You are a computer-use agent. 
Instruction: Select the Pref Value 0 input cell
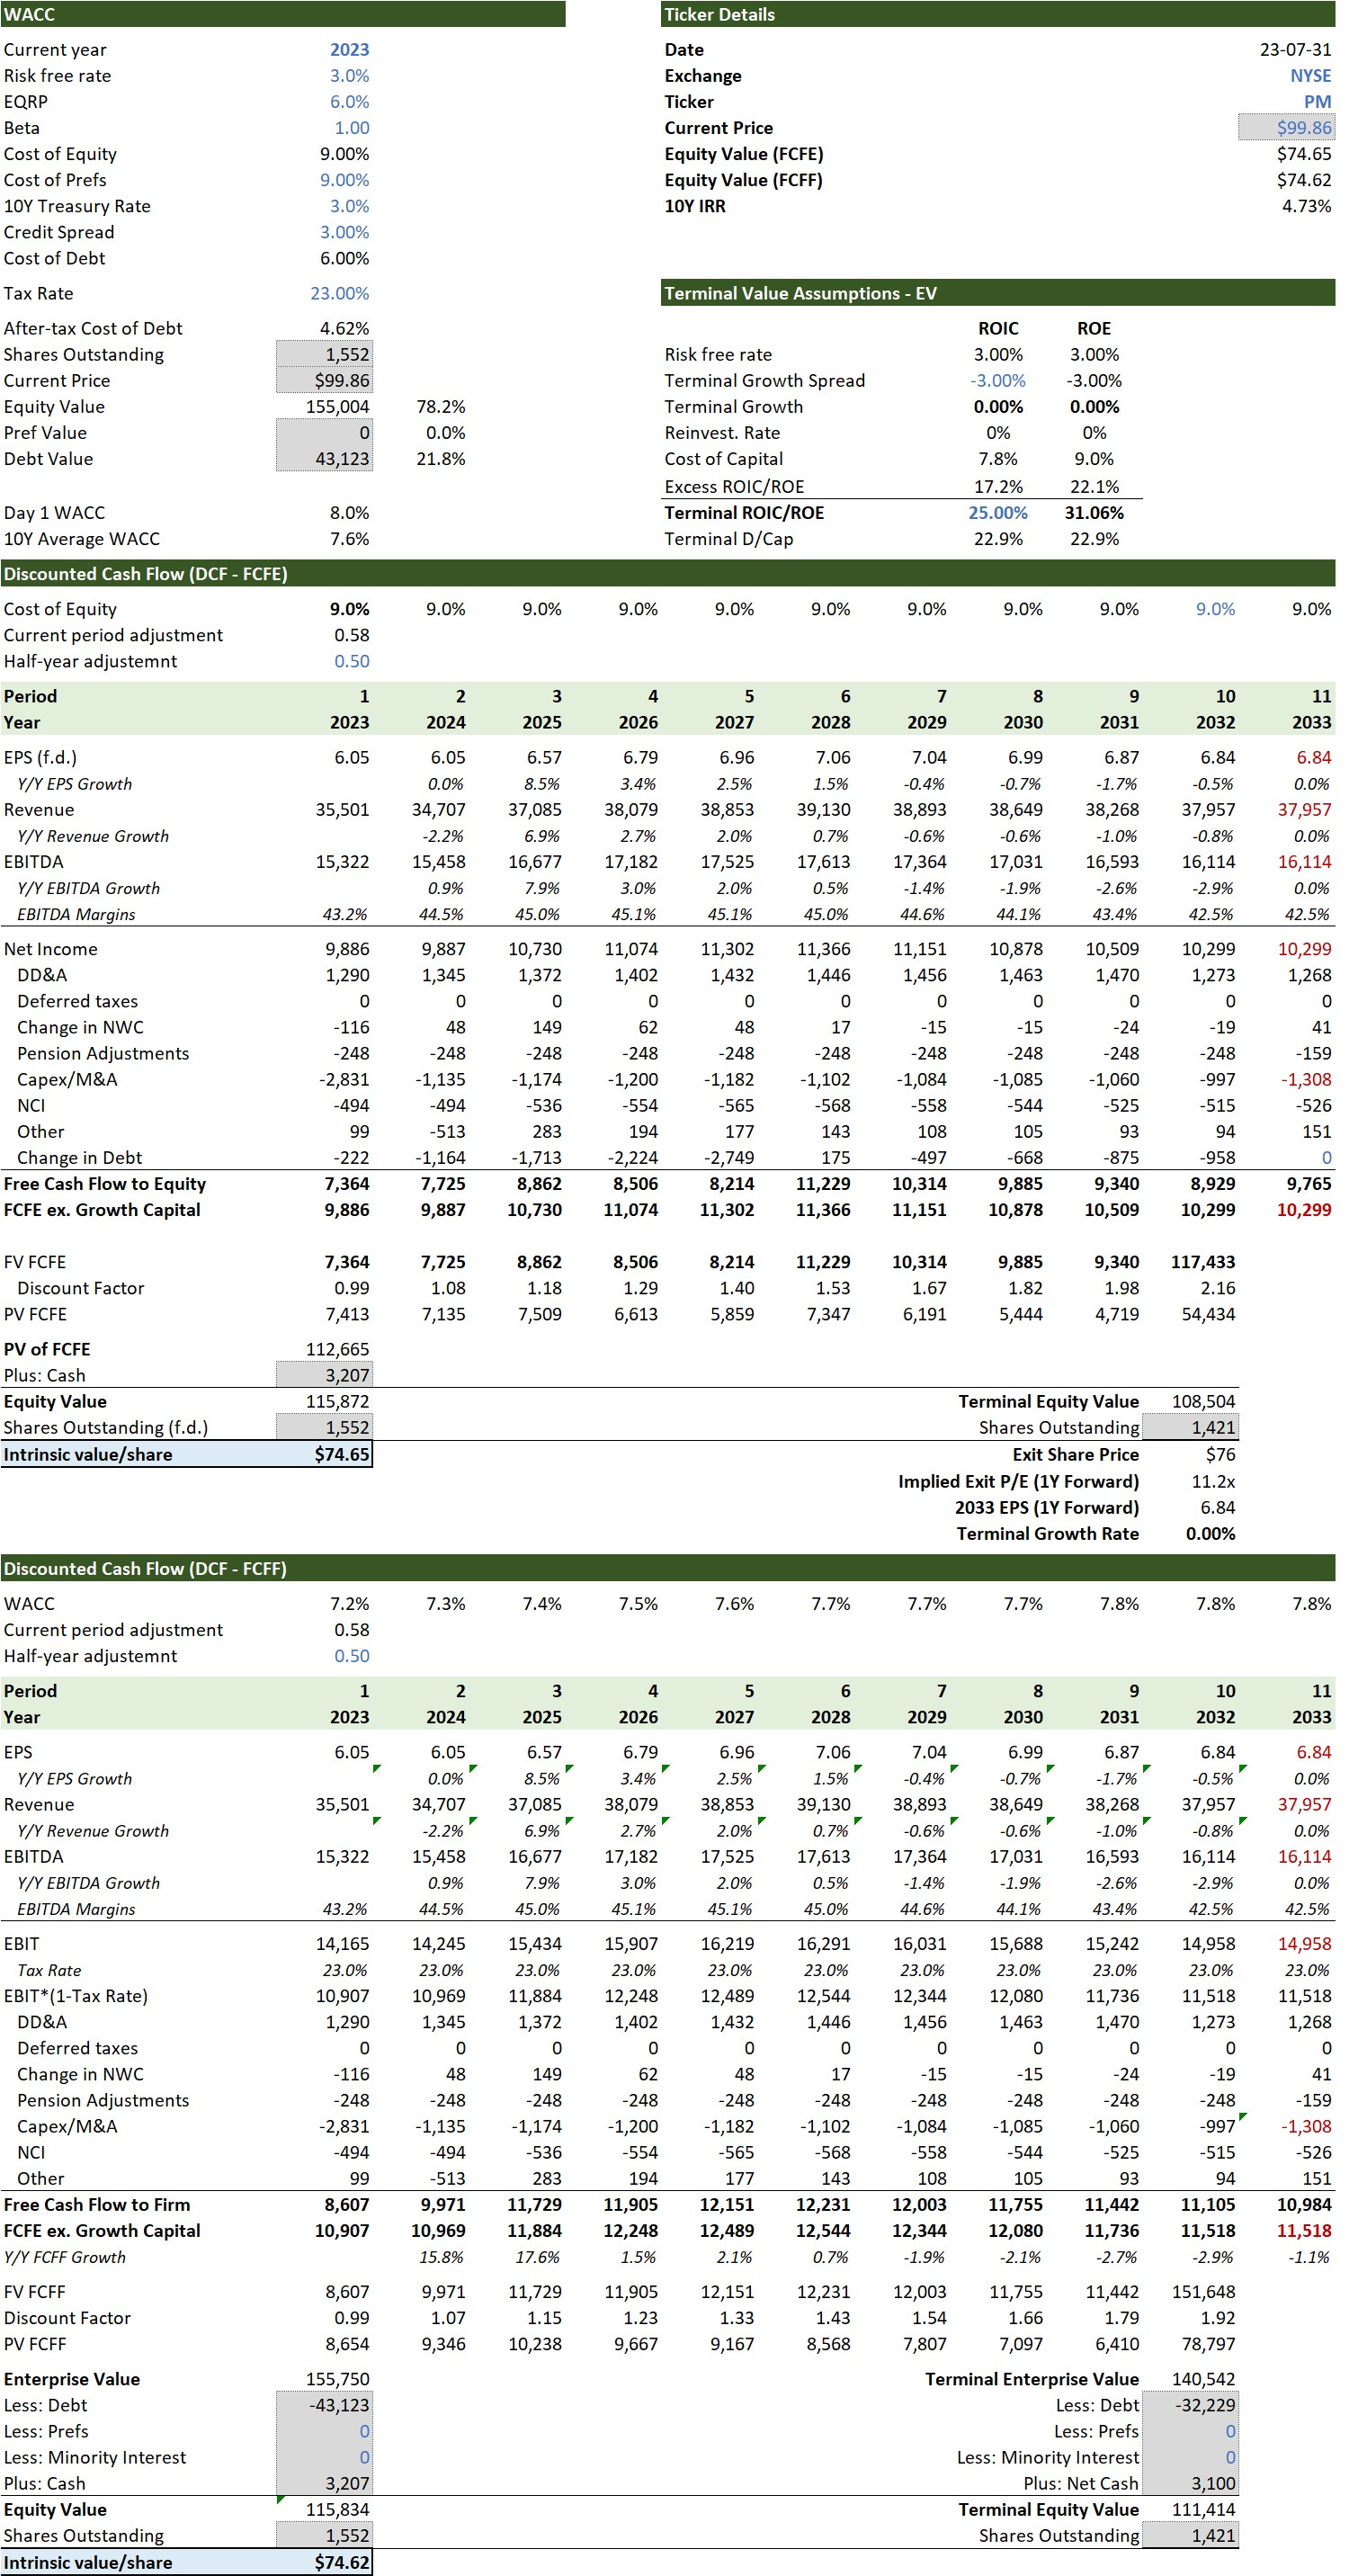tap(324, 433)
